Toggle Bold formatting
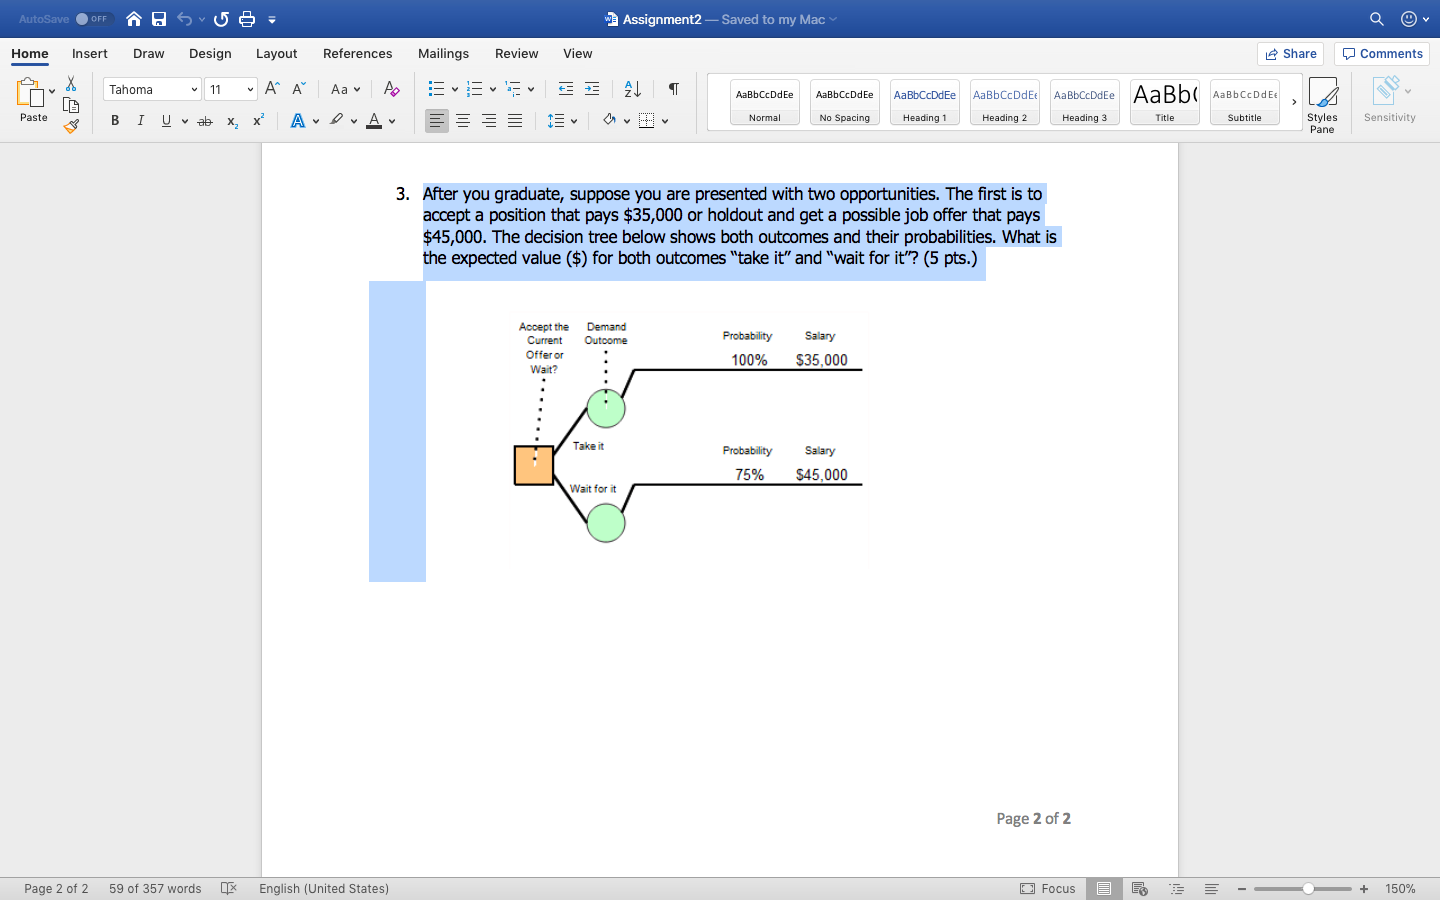Screen dimensions: 1440x900 pos(114,120)
